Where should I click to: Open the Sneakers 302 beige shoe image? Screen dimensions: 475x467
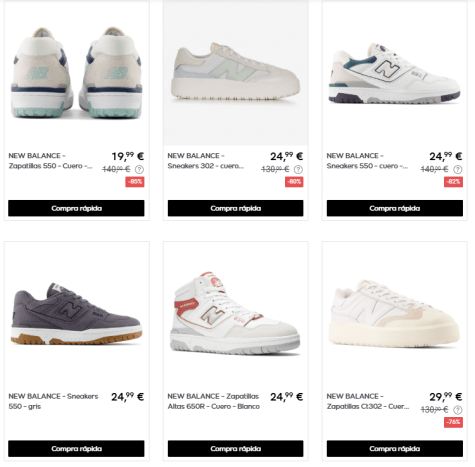236,73
